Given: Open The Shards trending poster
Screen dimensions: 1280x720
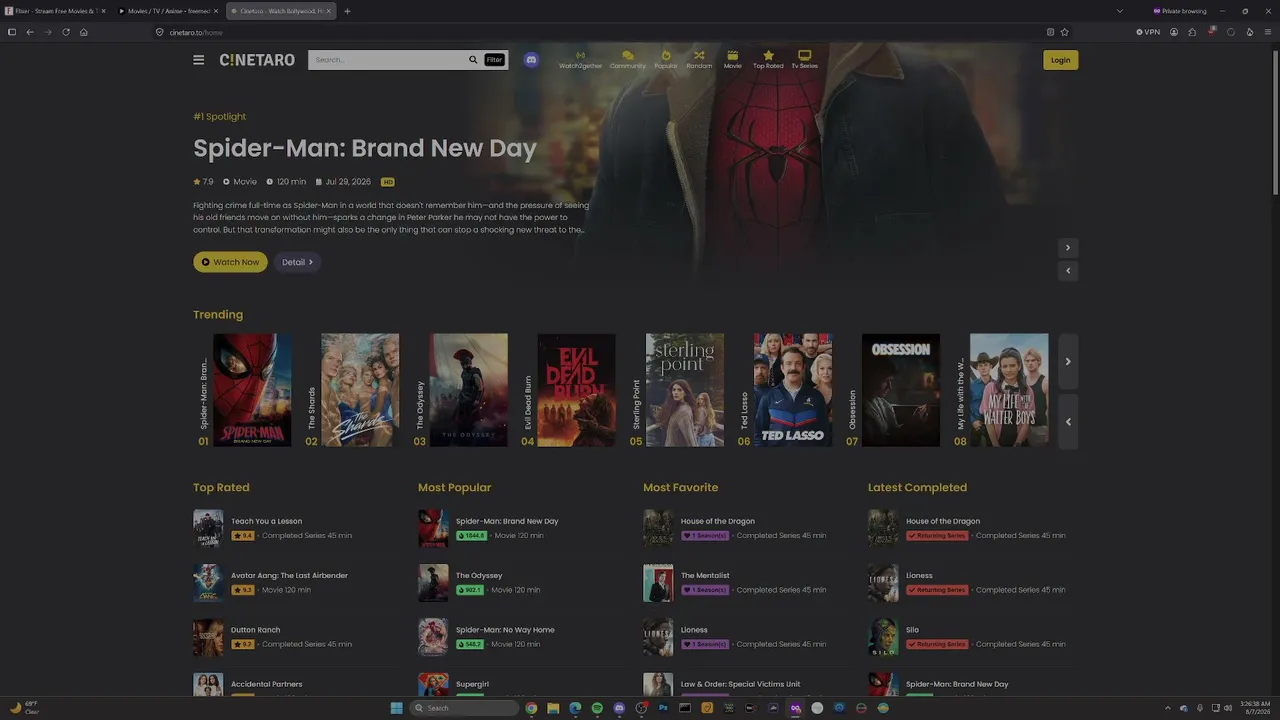Looking at the screenshot, I should (360, 390).
